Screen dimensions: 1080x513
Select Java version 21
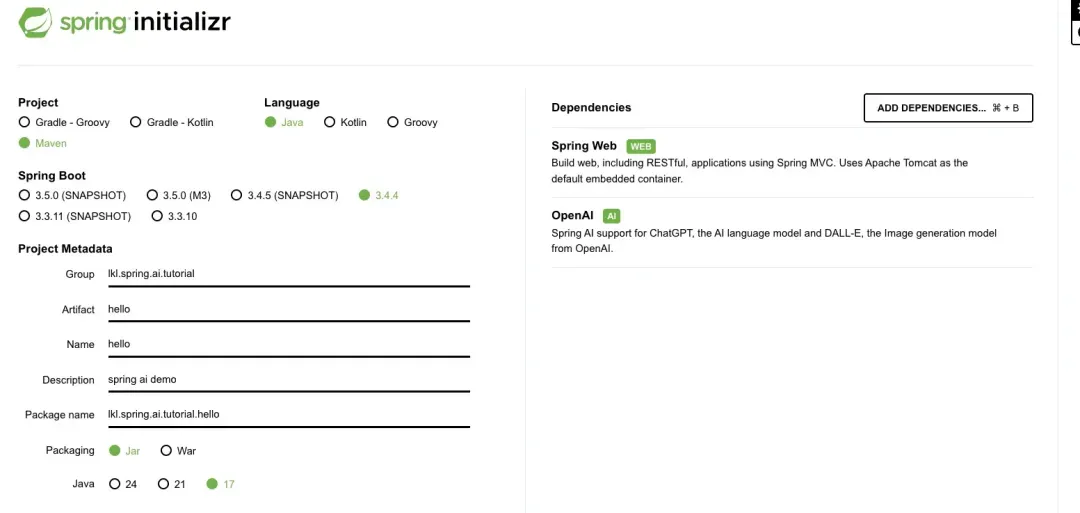coord(172,484)
